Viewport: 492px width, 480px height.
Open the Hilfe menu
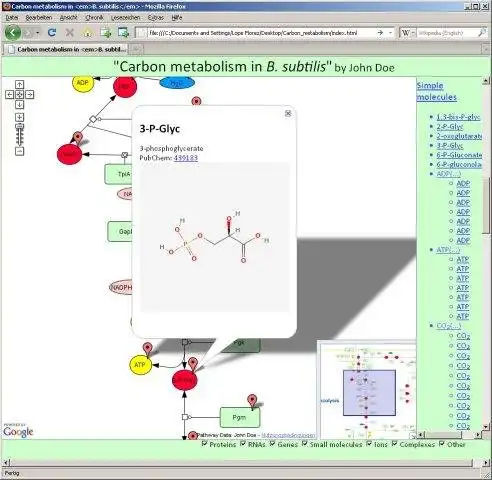tap(177, 18)
